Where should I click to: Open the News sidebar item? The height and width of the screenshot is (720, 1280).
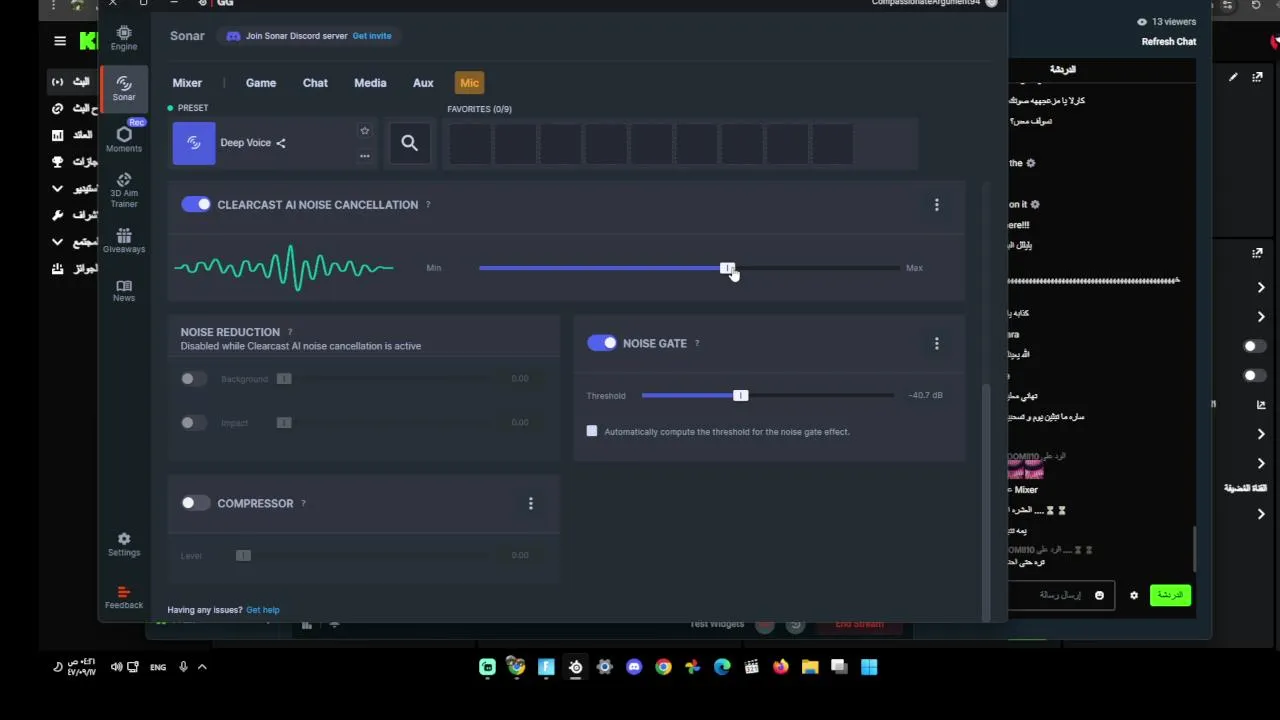coord(124,291)
